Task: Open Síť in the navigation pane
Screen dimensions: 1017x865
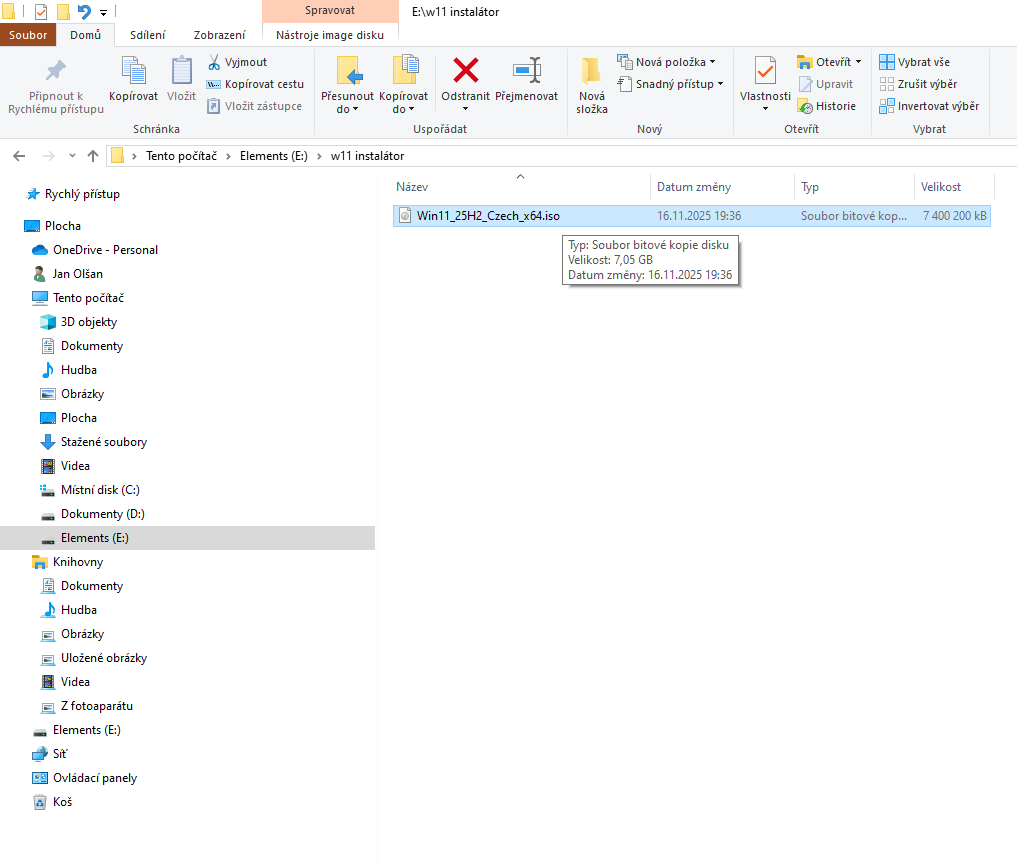Action: coord(50,754)
